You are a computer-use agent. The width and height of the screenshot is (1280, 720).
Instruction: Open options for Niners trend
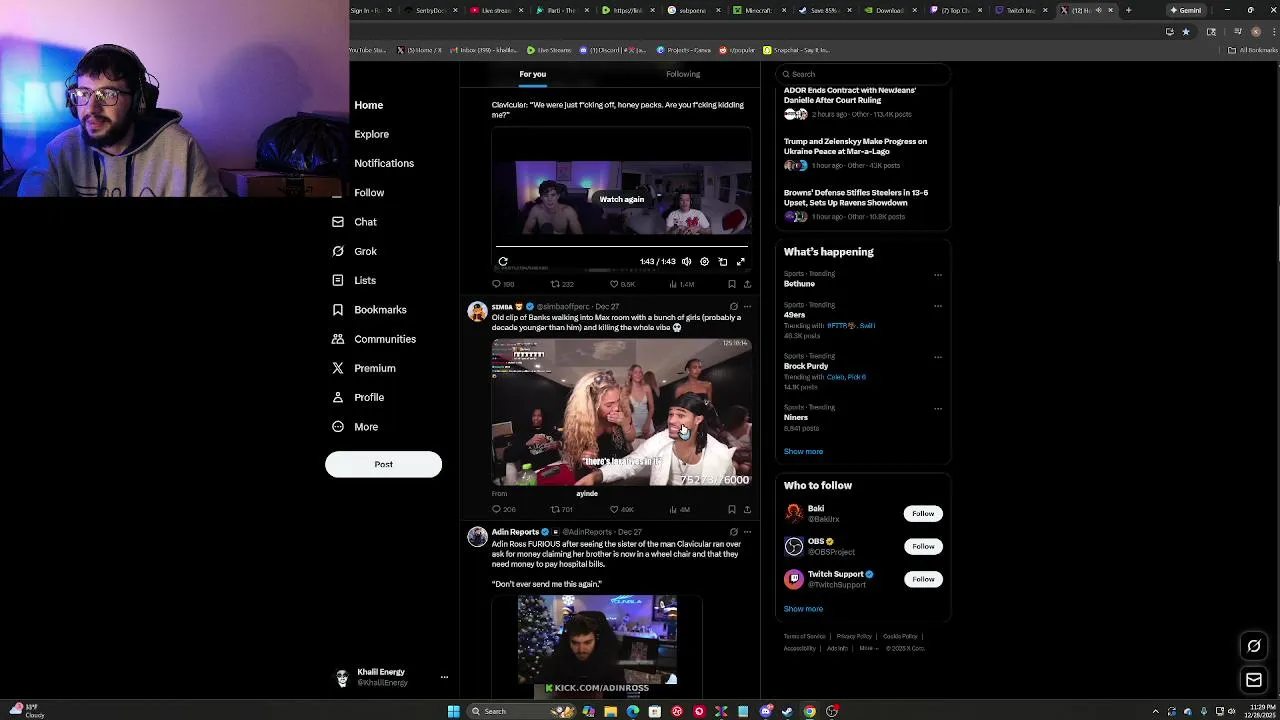click(938, 408)
